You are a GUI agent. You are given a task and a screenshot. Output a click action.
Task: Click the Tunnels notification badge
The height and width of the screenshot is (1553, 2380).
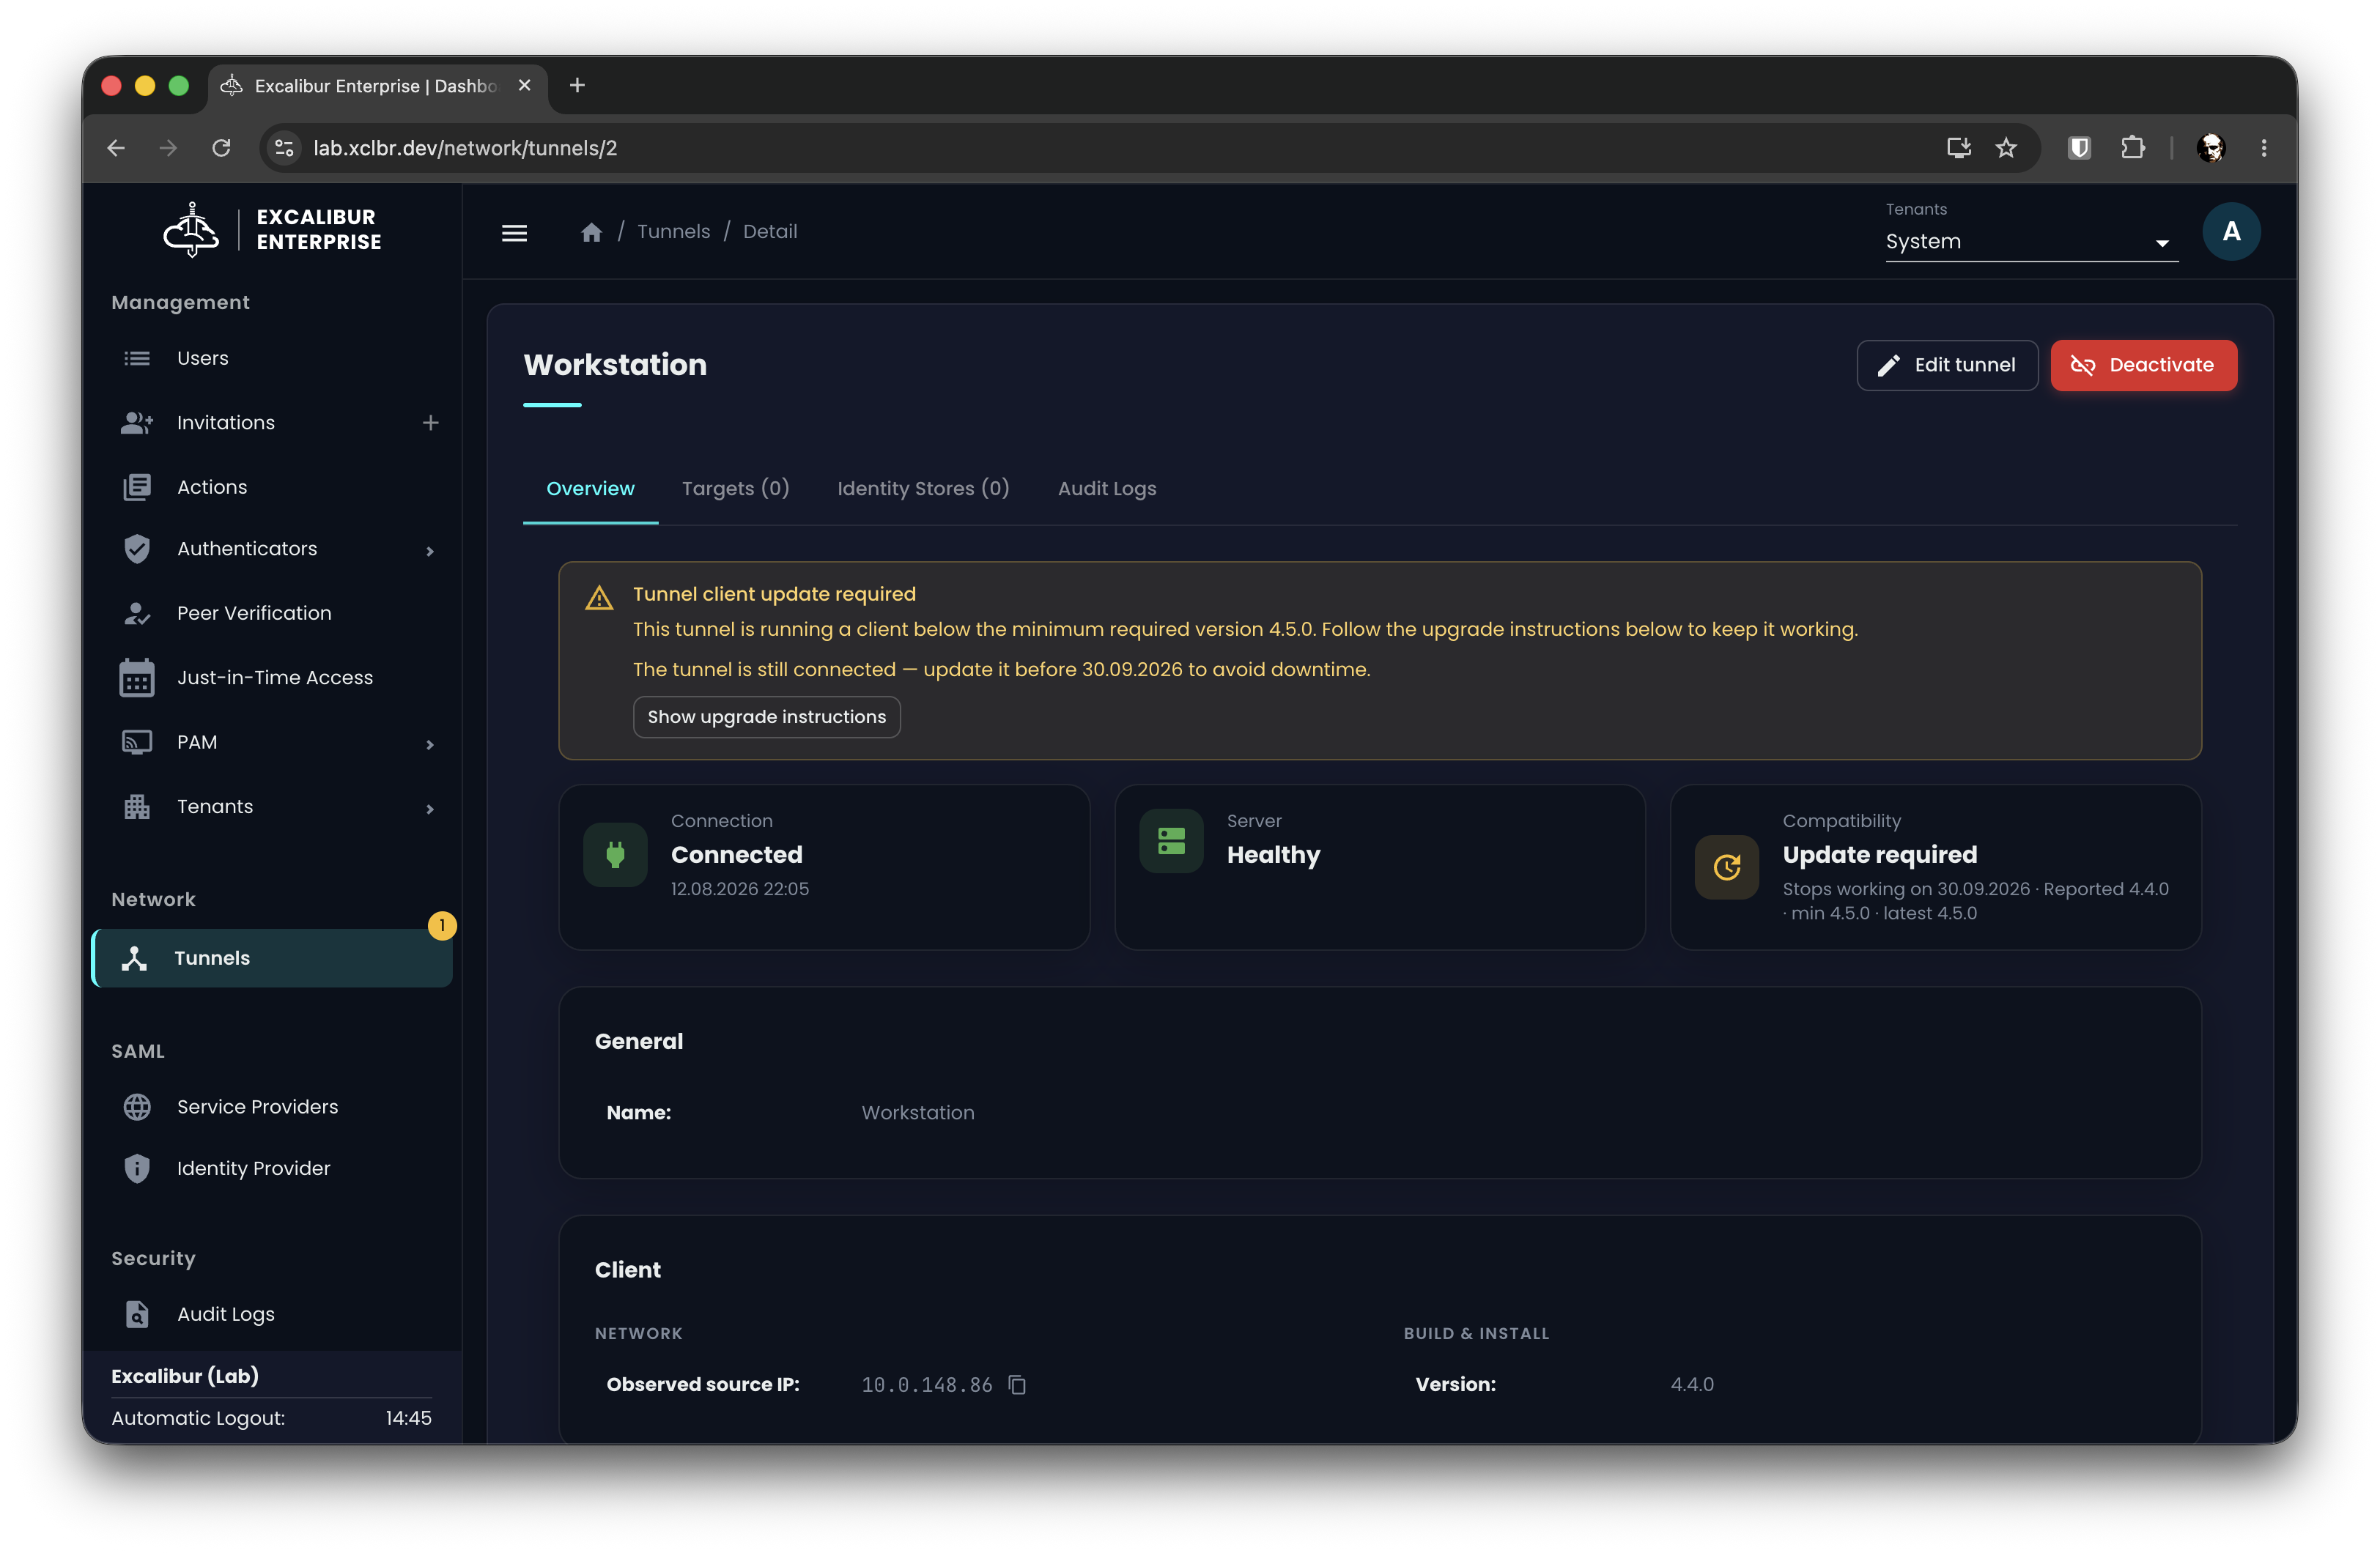pyautogui.click(x=442, y=926)
